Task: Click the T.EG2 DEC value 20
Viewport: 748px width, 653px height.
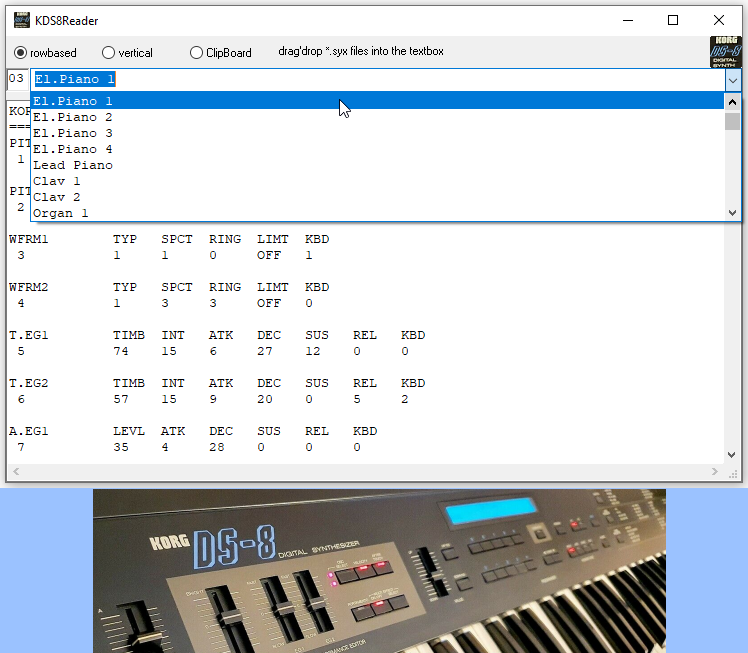Action: pos(265,399)
